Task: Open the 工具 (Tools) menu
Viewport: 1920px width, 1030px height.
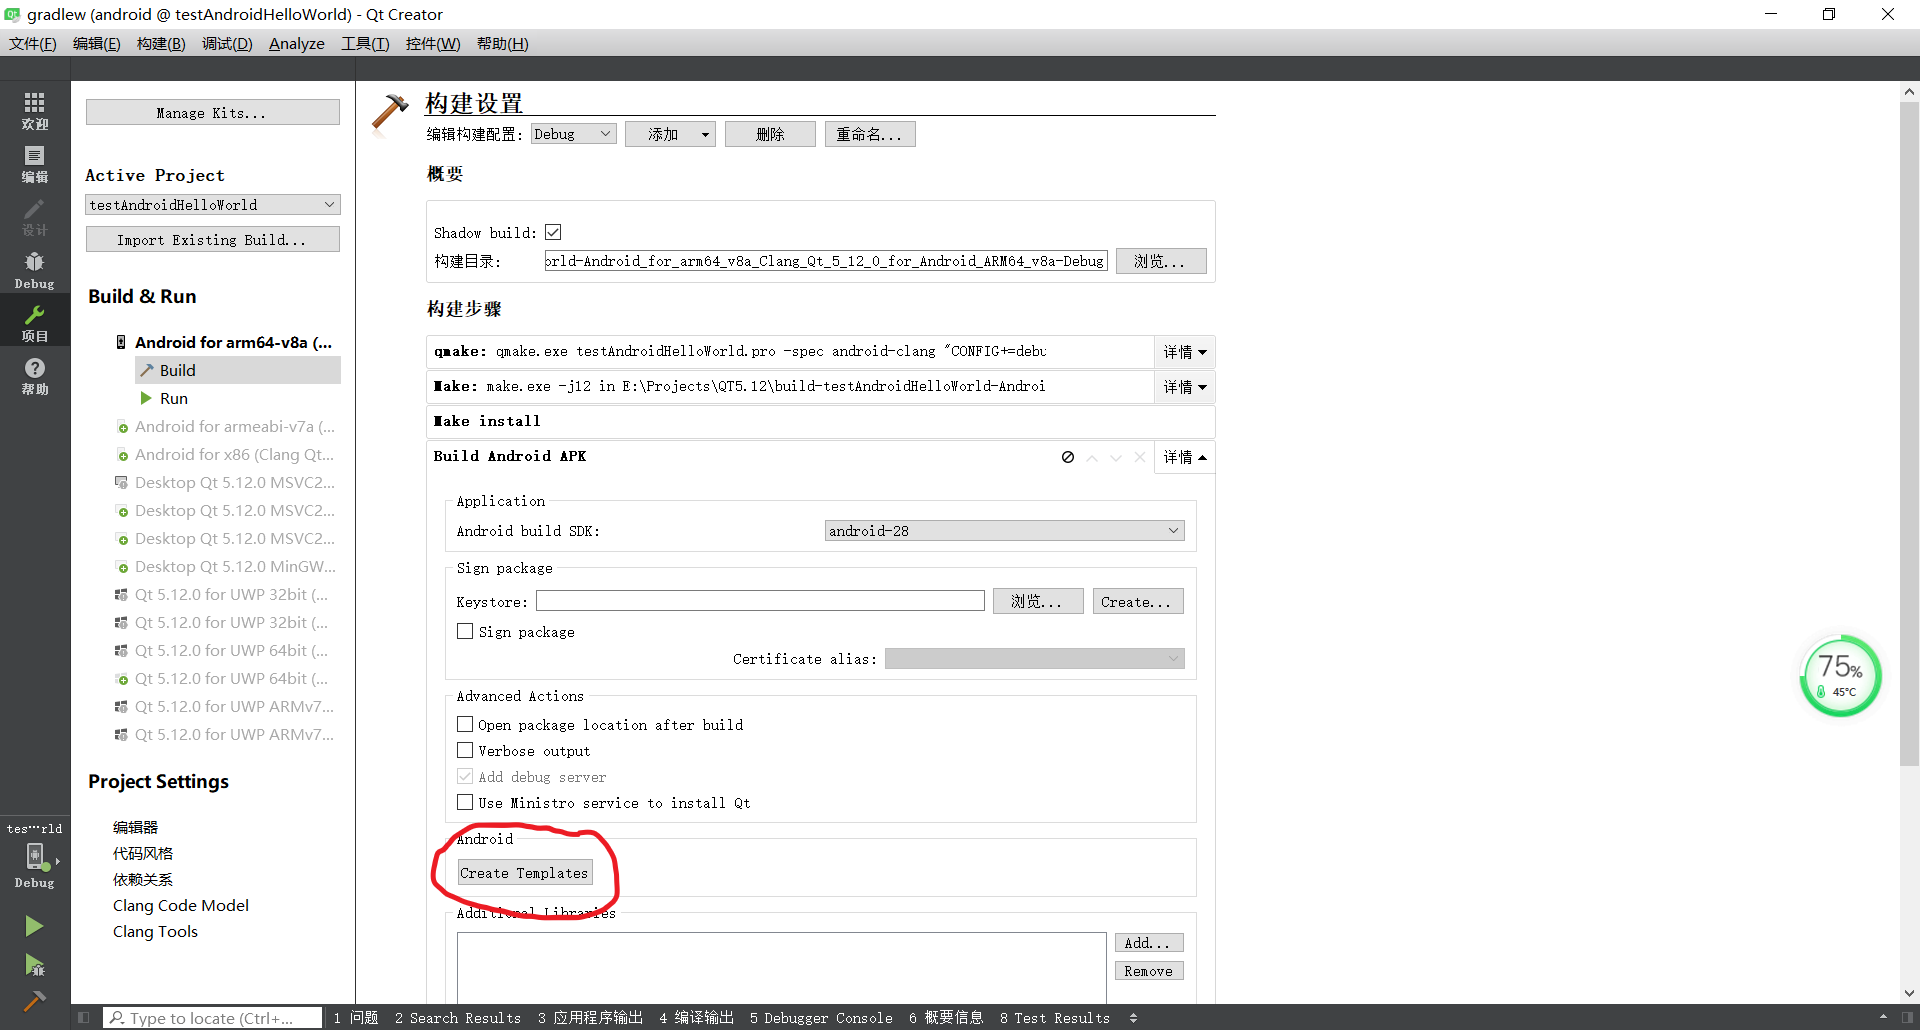Action: click(x=364, y=43)
